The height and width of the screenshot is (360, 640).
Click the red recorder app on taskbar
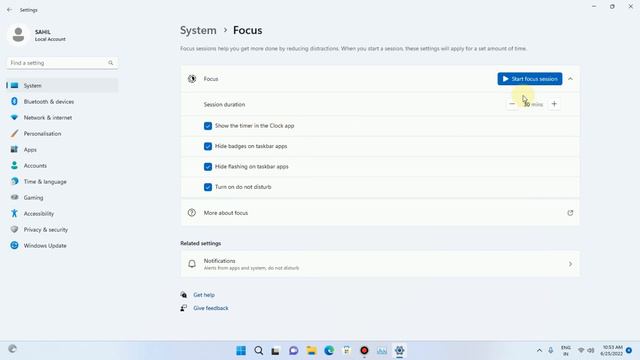click(x=364, y=351)
